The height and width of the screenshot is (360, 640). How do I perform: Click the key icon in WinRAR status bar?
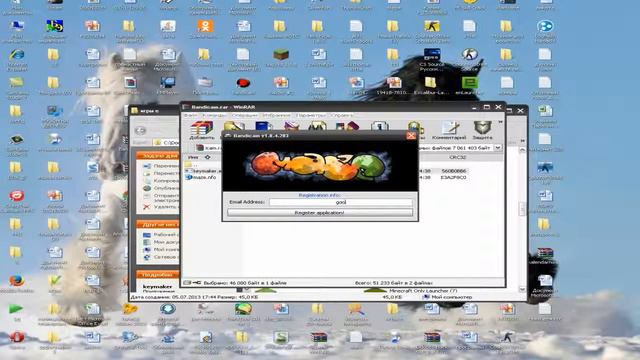coord(197,282)
